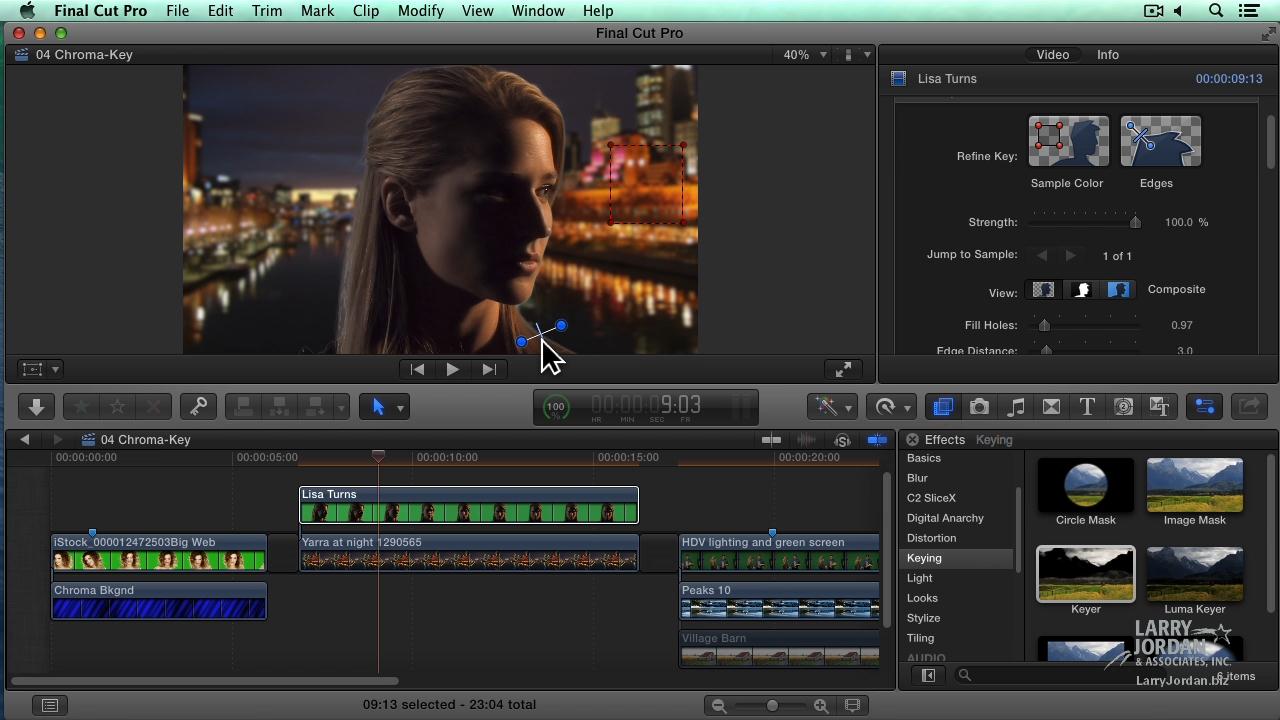This screenshot has height=720, width=1280.
Task: Toggle video skimming in timeline
Action: click(x=771, y=440)
